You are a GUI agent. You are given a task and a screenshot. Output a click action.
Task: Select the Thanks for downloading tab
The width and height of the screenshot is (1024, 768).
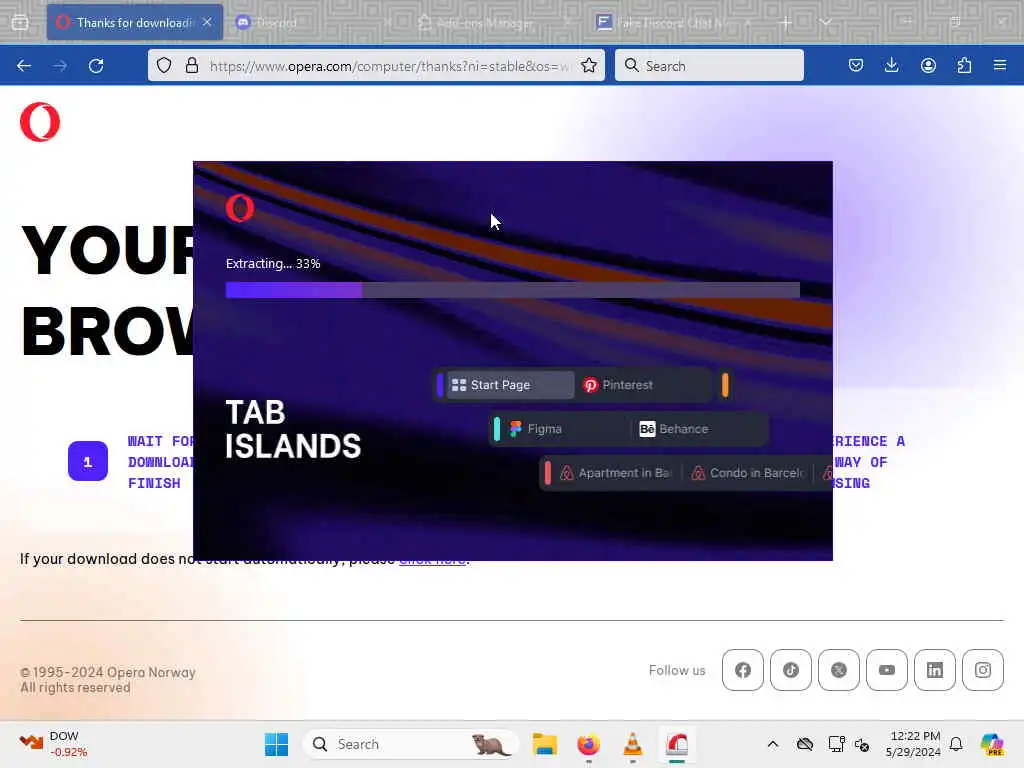point(135,22)
